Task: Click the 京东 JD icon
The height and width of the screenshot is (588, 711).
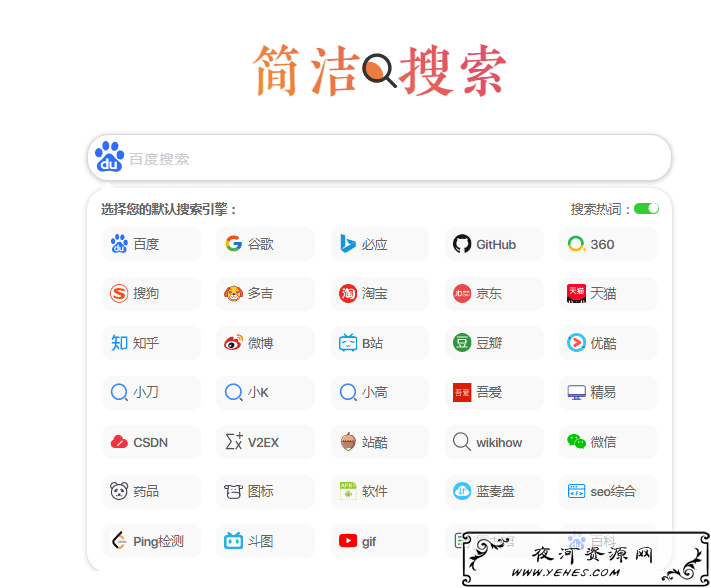Action: pos(462,293)
